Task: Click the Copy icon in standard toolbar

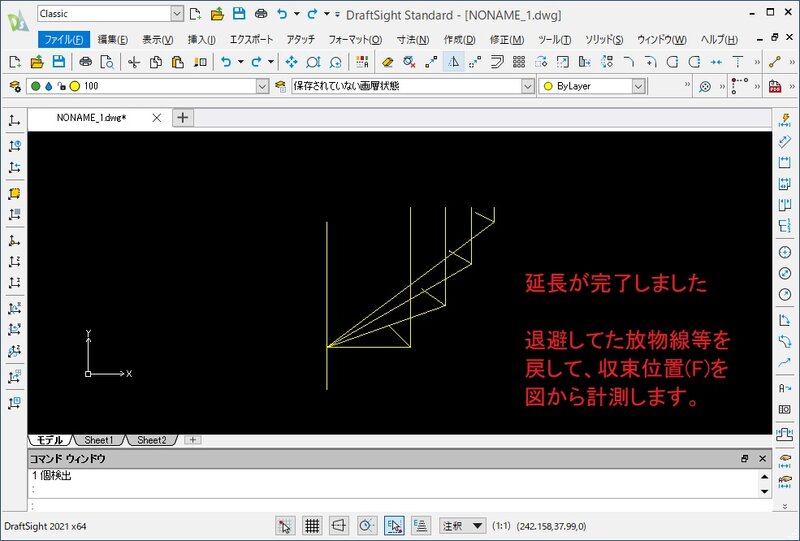Action: tap(156, 62)
